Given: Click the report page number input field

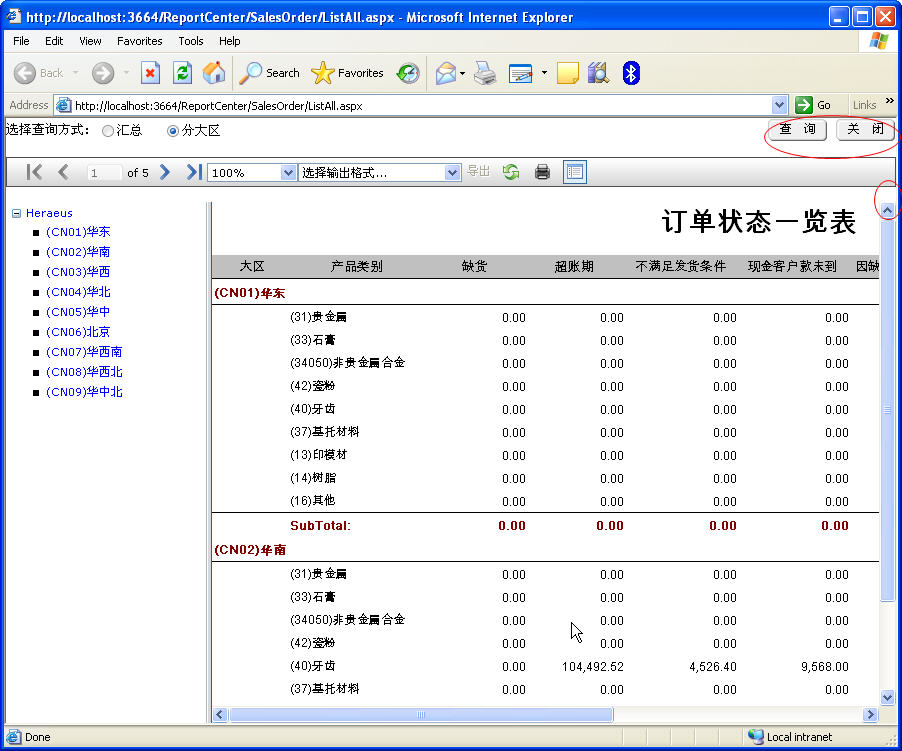Looking at the screenshot, I should pyautogui.click(x=104, y=173).
